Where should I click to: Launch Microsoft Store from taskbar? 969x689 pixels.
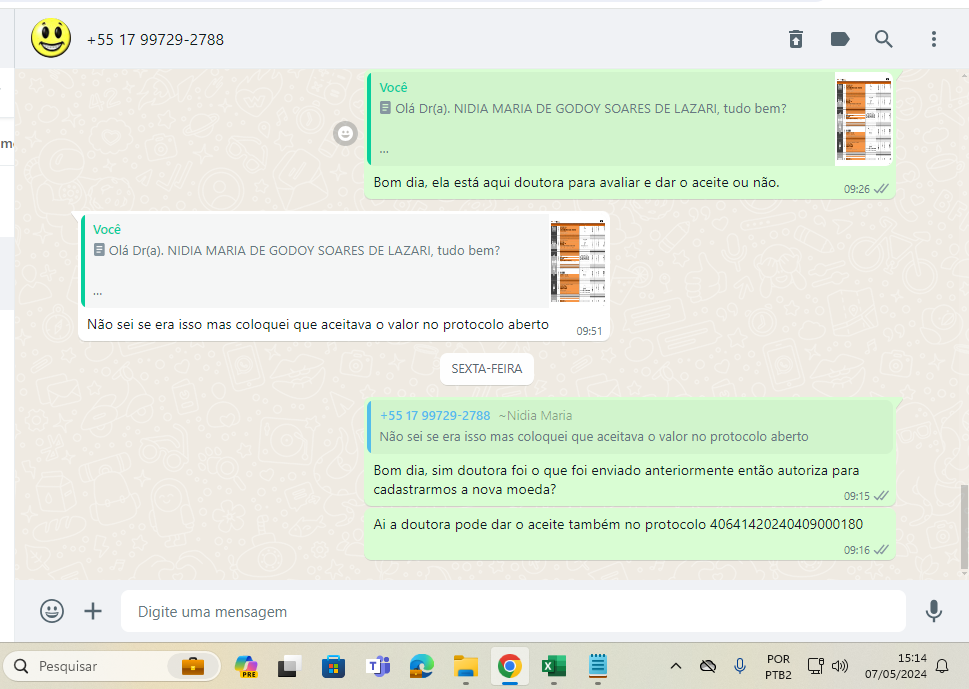coord(333,666)
